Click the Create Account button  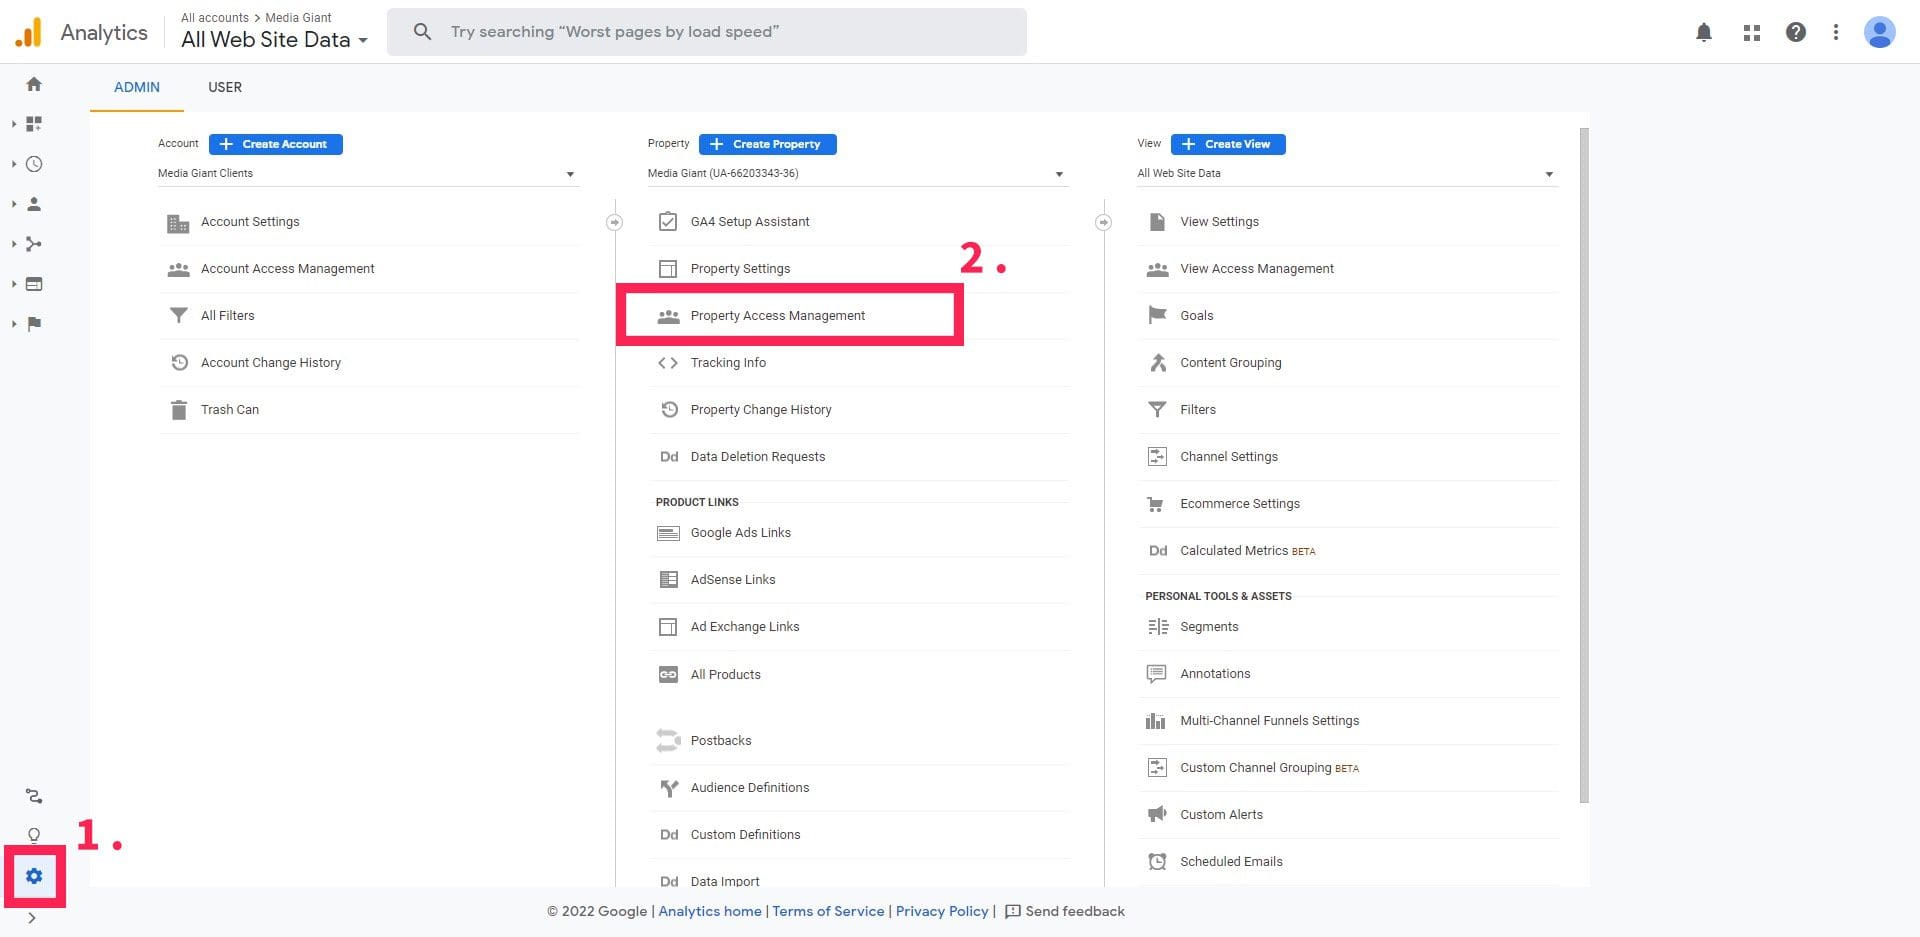tap(276, 144)
